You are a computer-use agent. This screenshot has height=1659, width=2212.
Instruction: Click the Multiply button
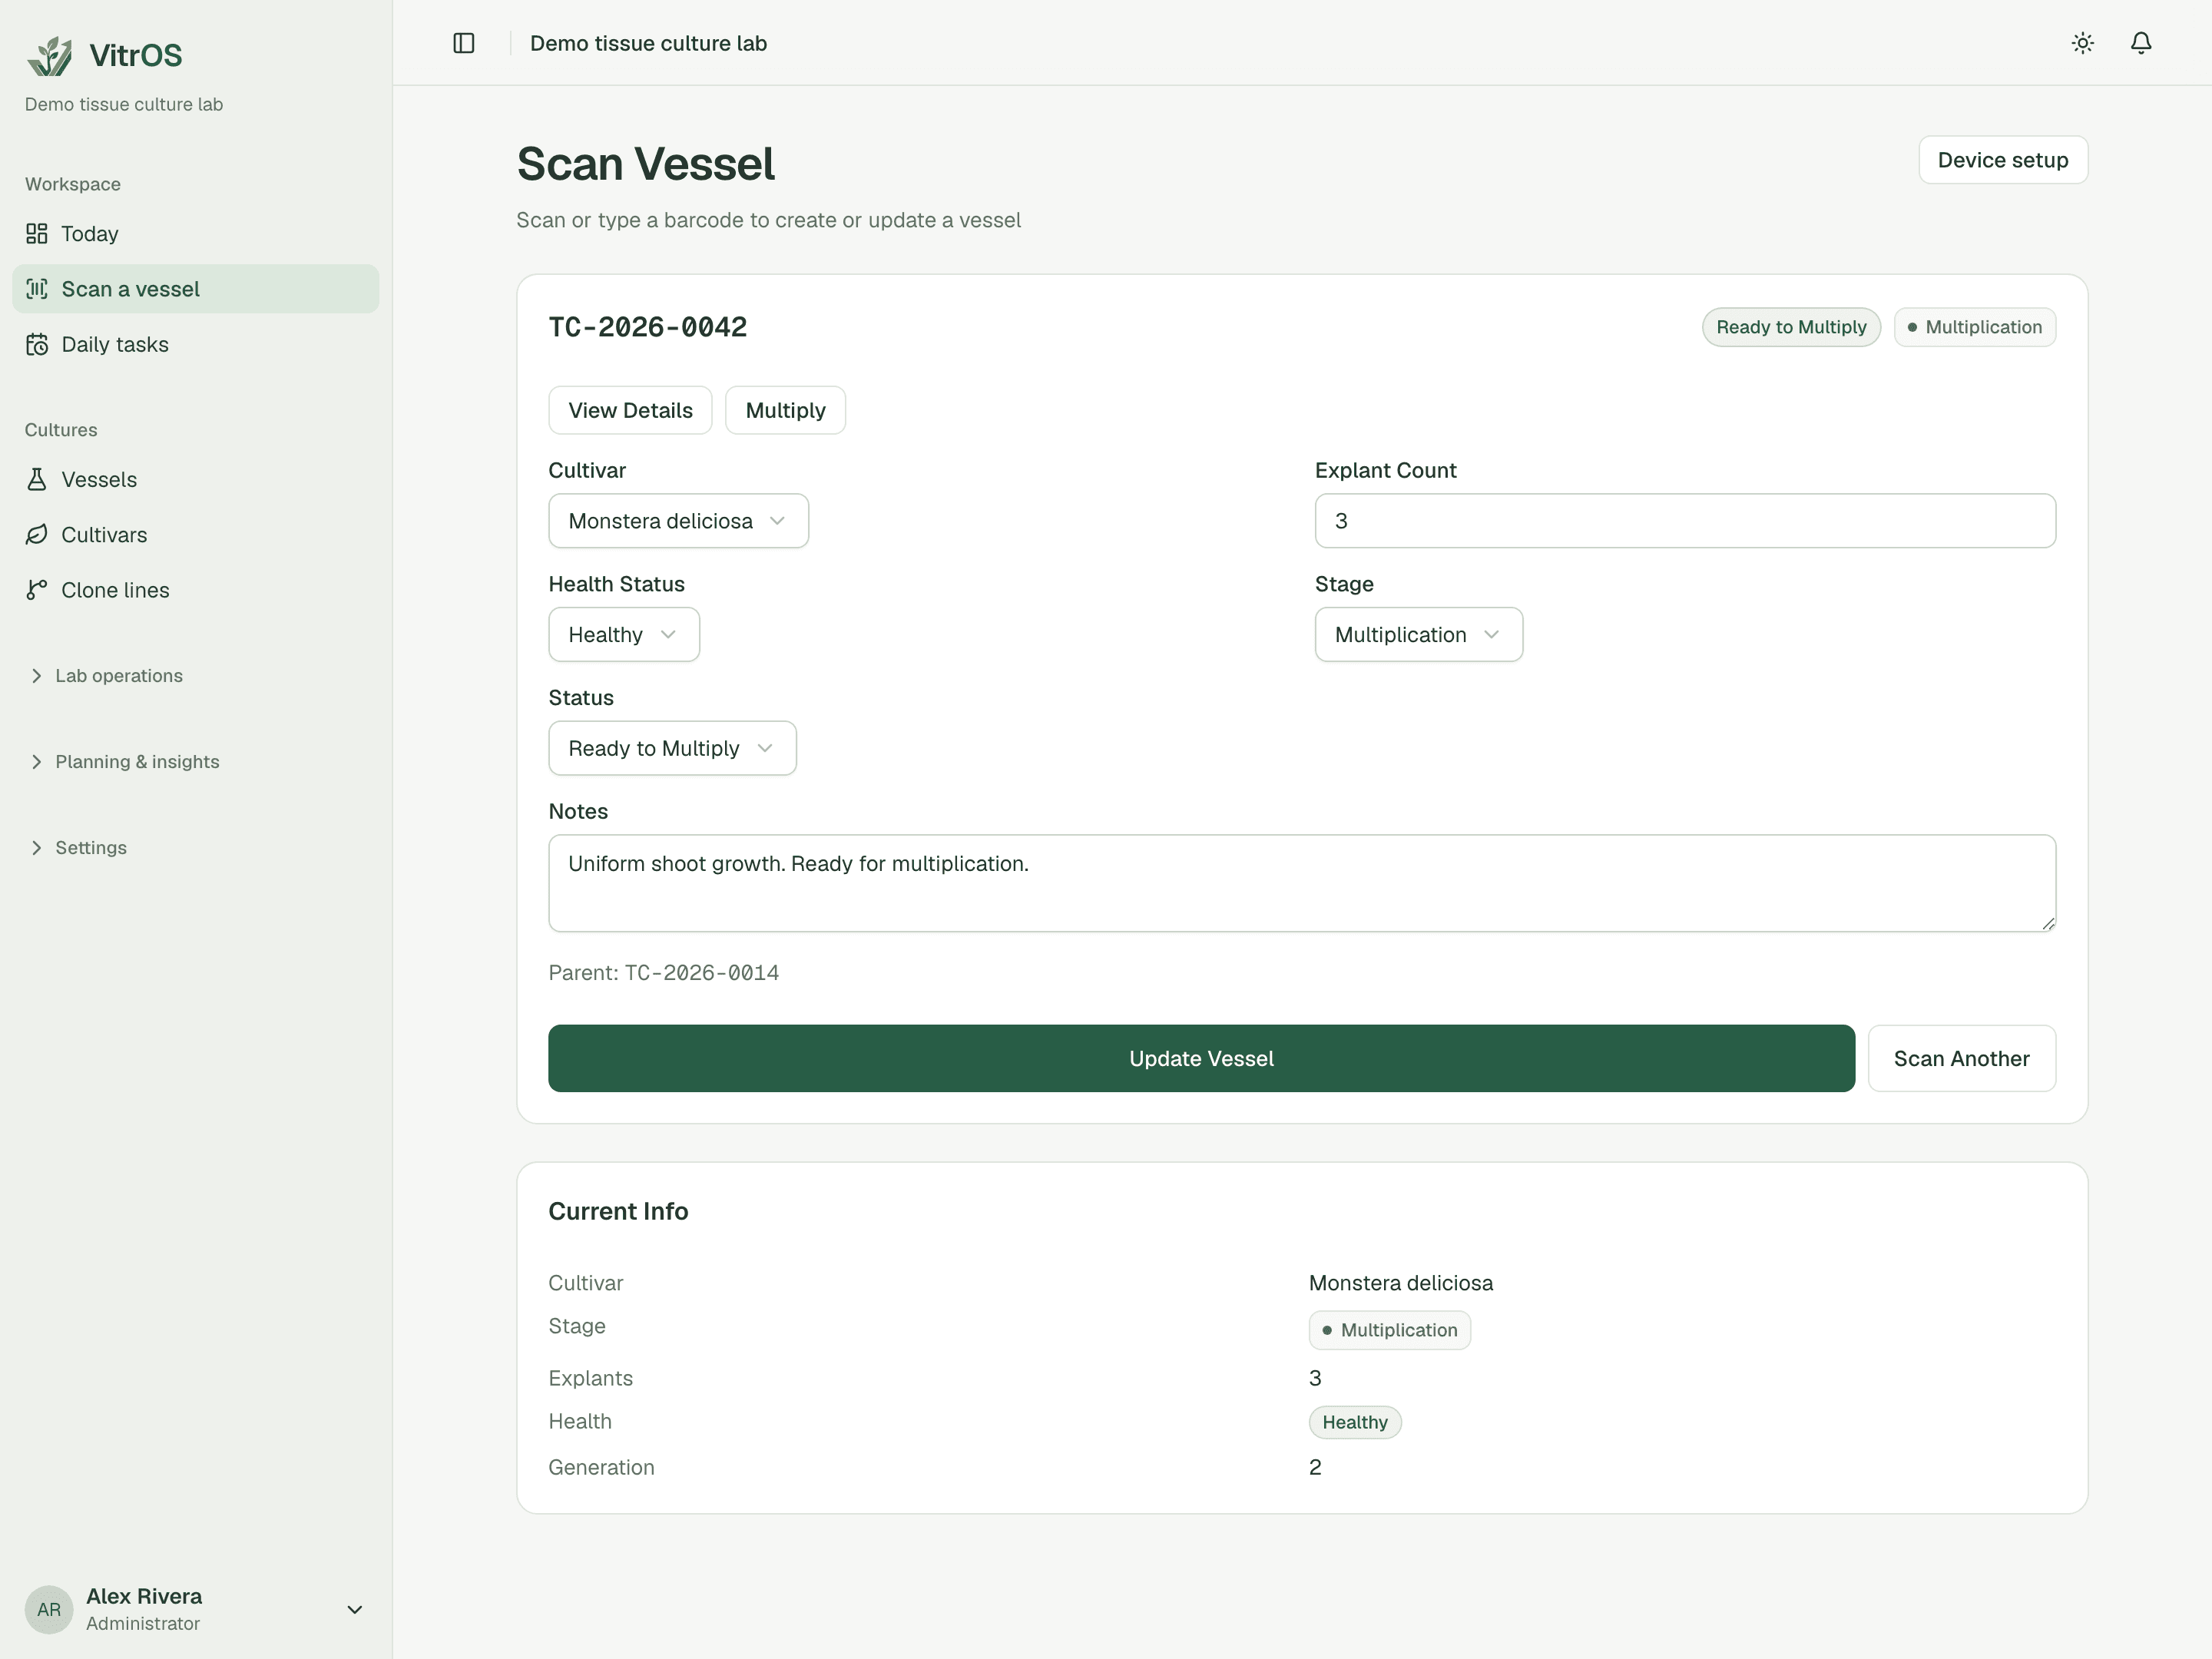(785, 410)
